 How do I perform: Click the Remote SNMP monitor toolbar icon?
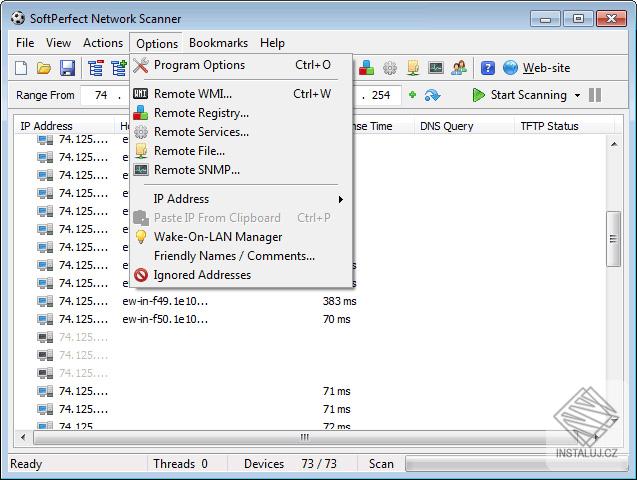point(436,68)
